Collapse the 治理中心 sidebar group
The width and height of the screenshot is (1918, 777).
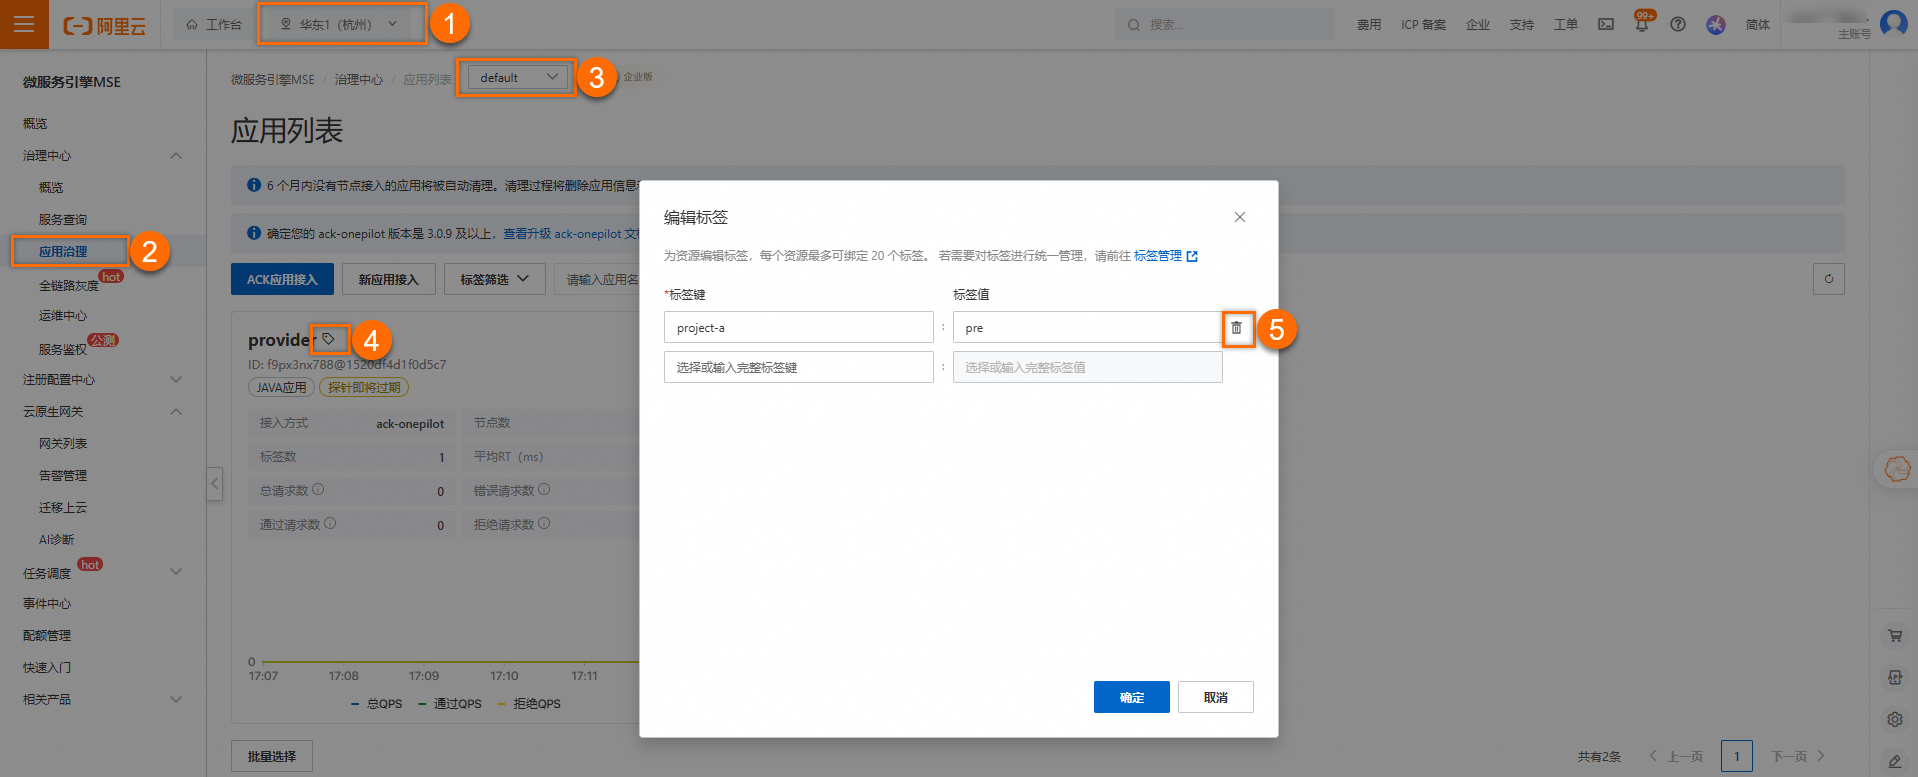tap(176, 155)
